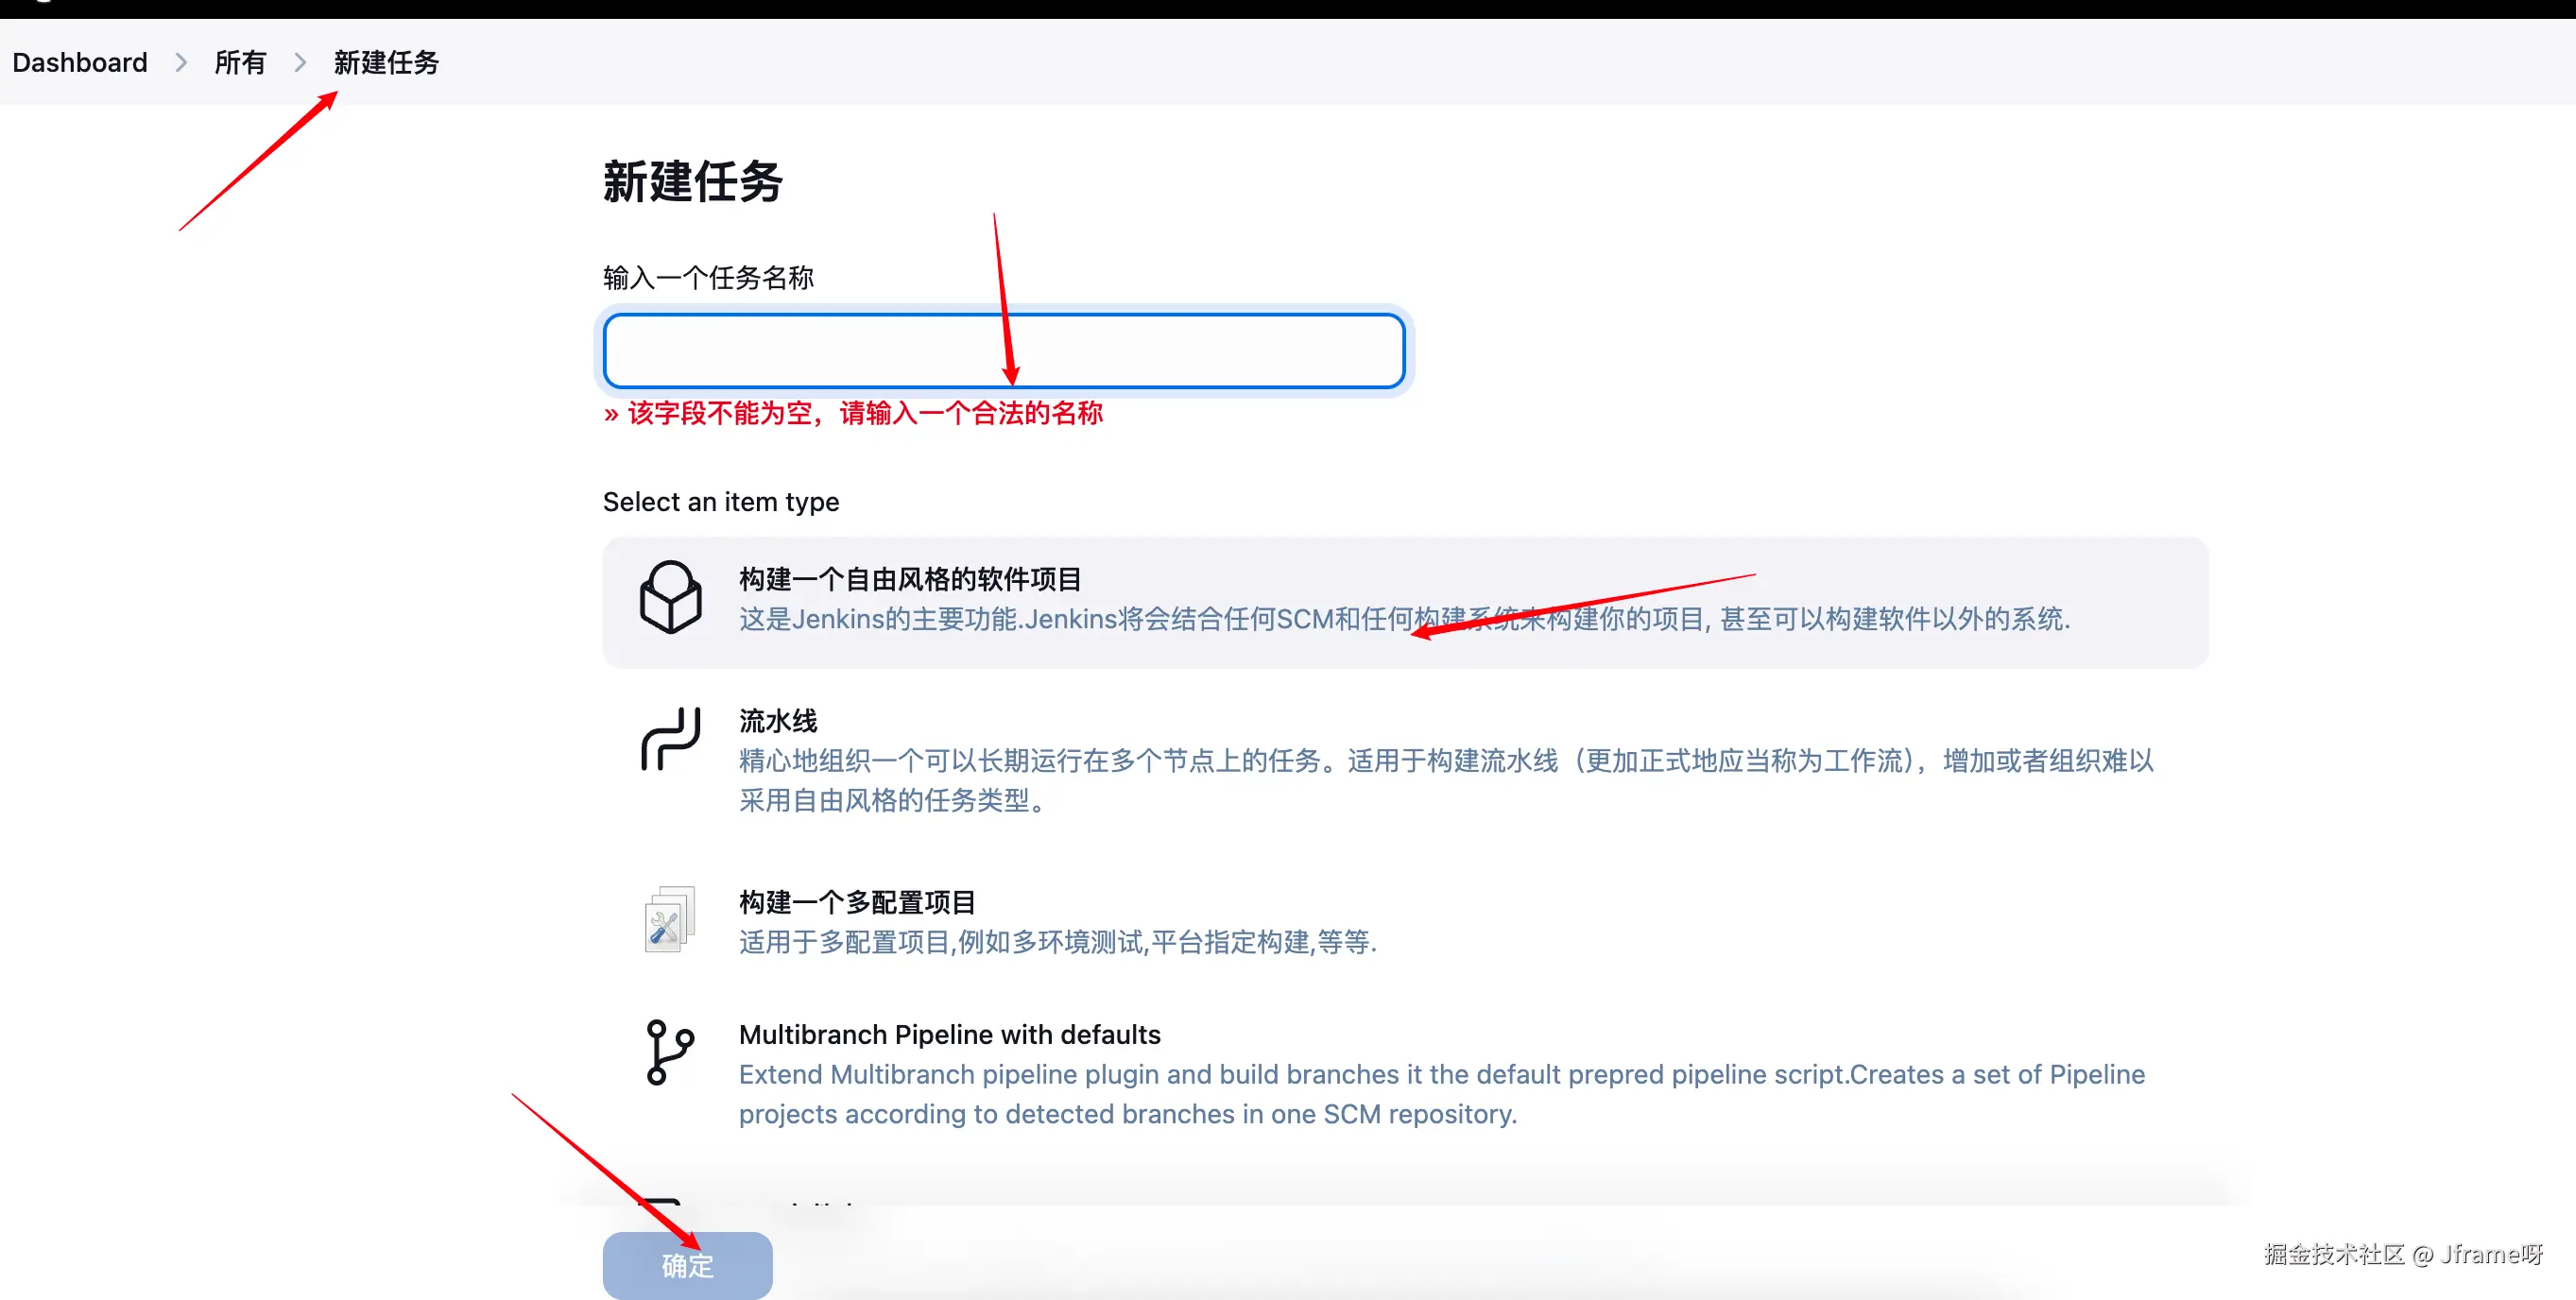Click chevron after Dashboard breadcrumb

pos(181,62)
